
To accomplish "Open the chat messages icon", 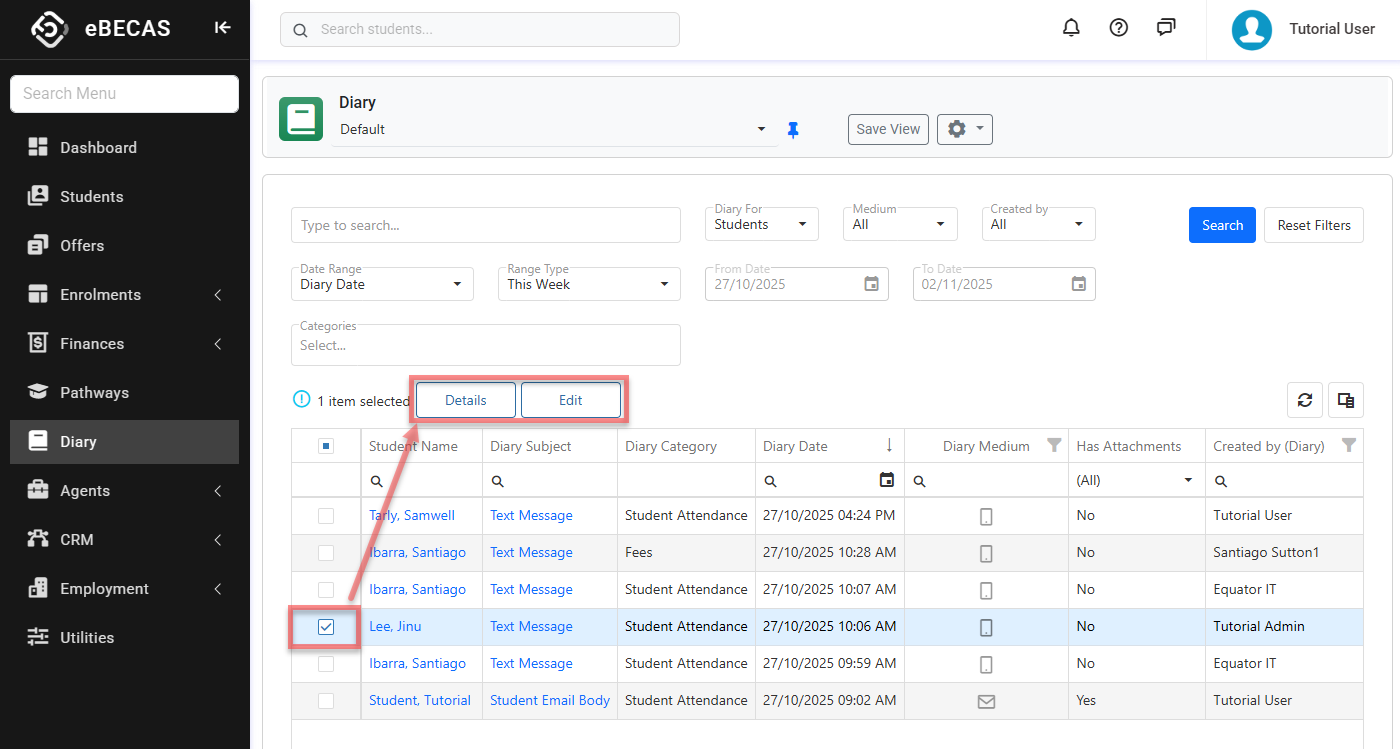I will pyautogui.click(x=1166, y=28).
